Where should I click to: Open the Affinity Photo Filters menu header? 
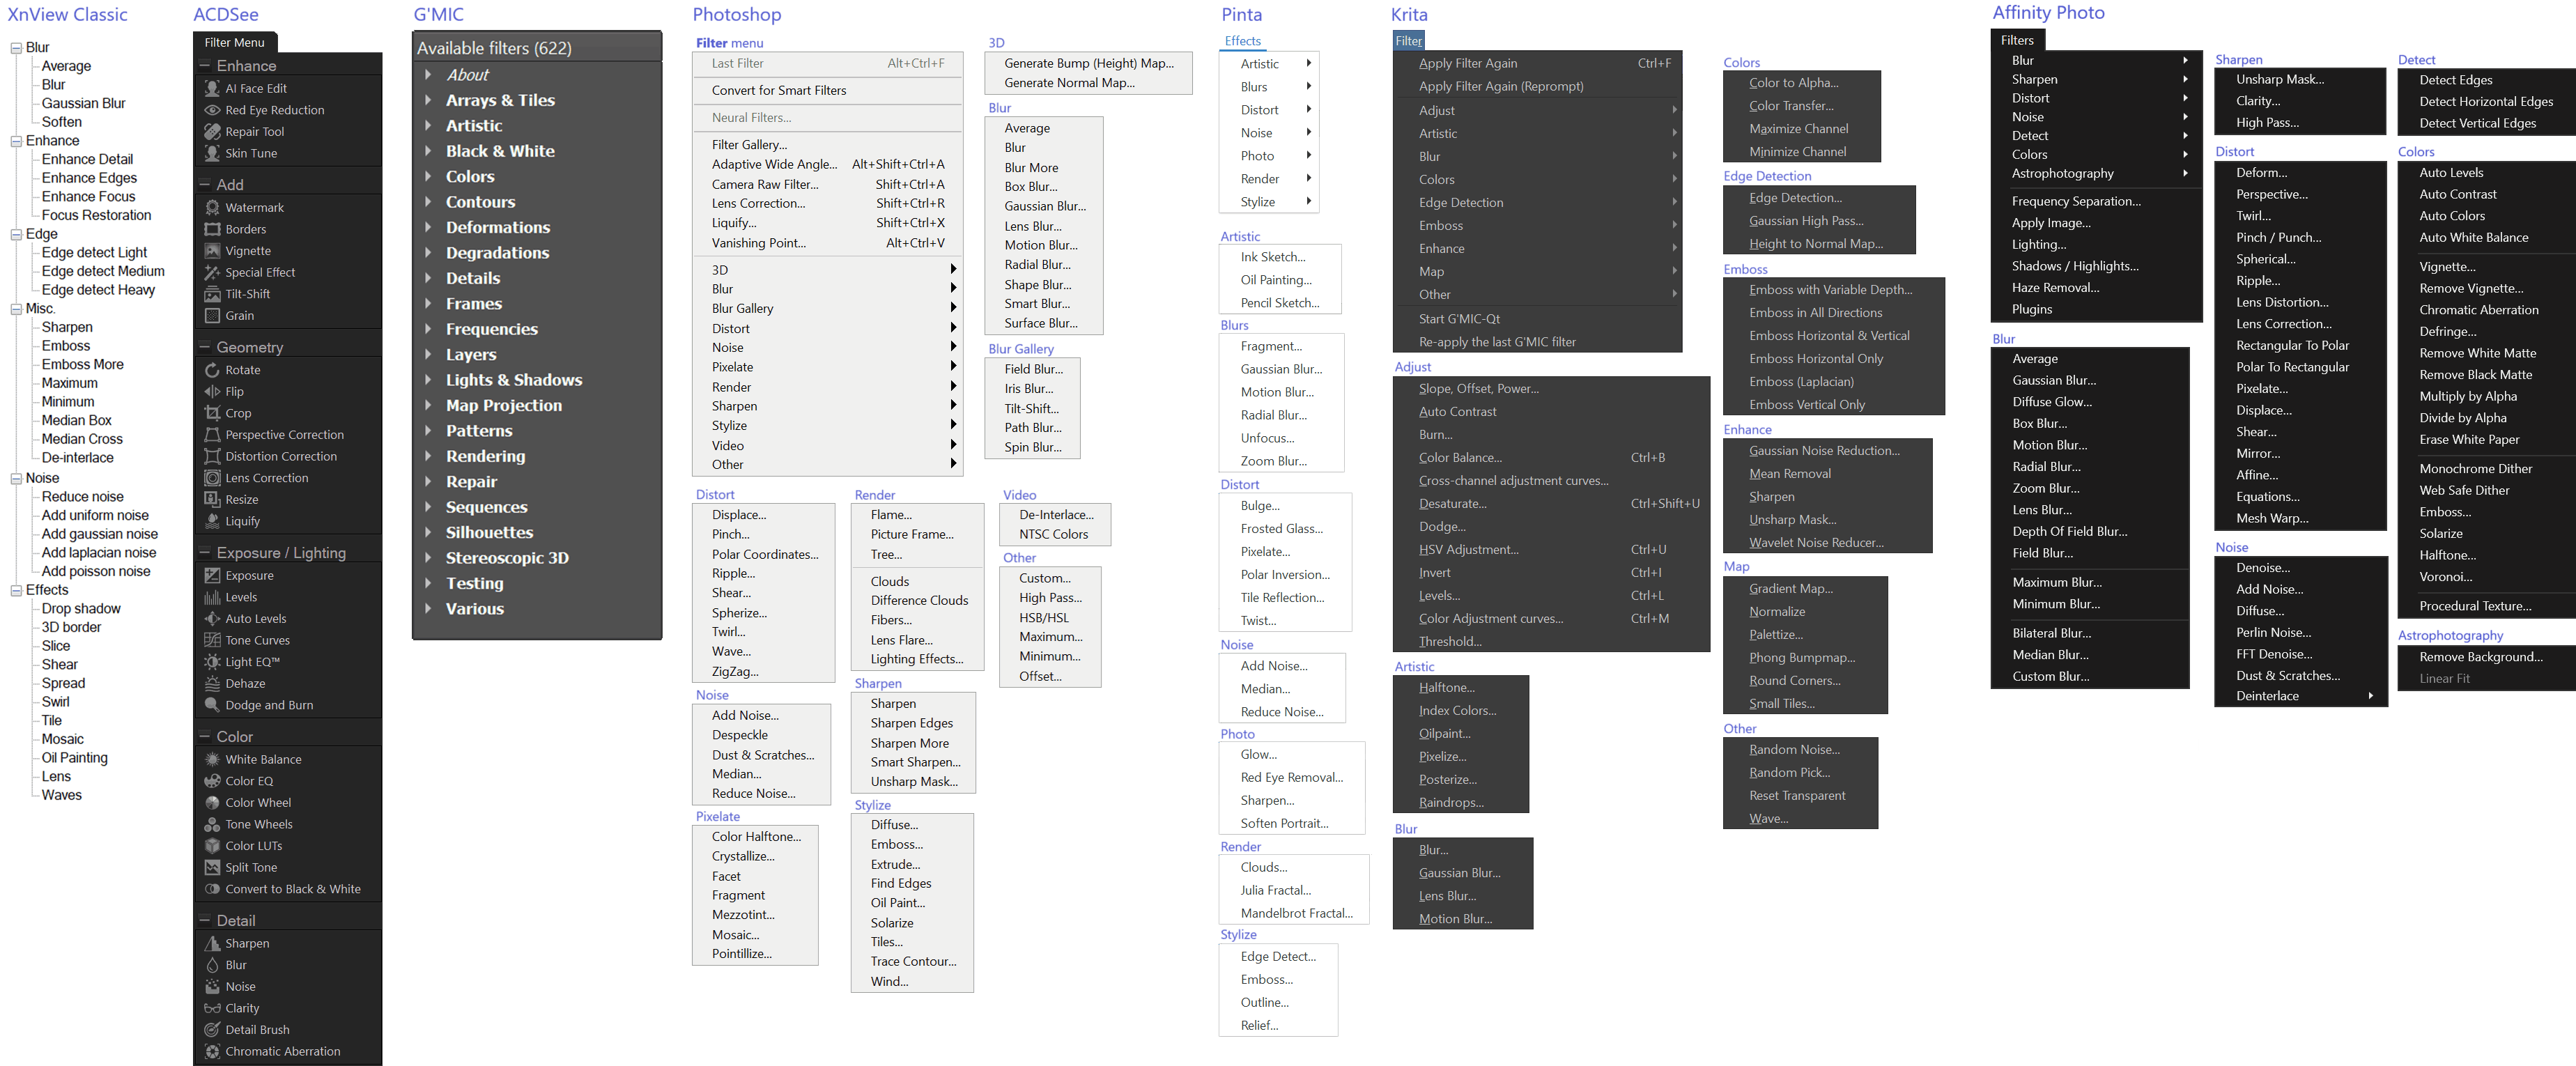pyautogui.click(x=2017, y=40)
